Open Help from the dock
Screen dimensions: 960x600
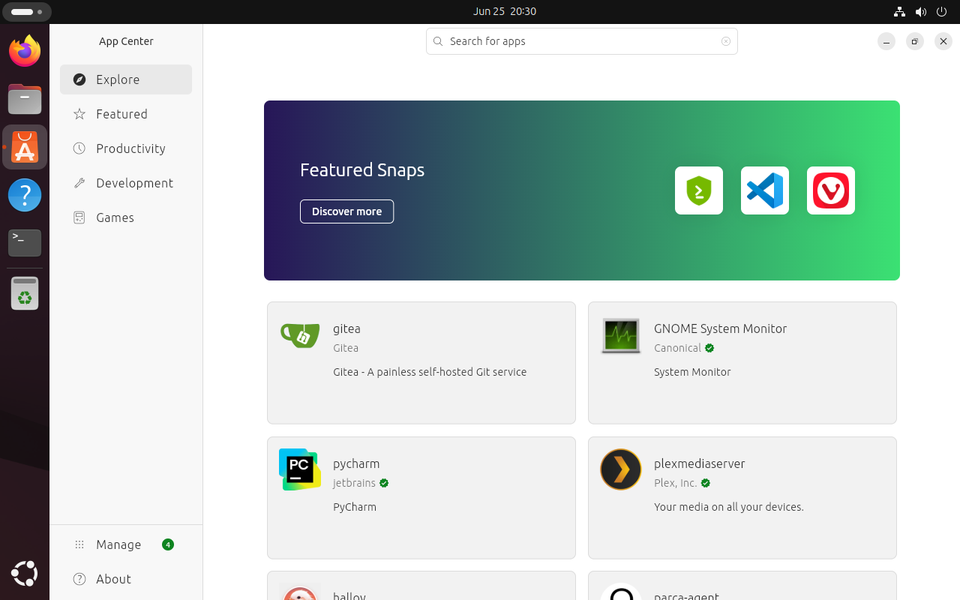(x=24, y=195)
